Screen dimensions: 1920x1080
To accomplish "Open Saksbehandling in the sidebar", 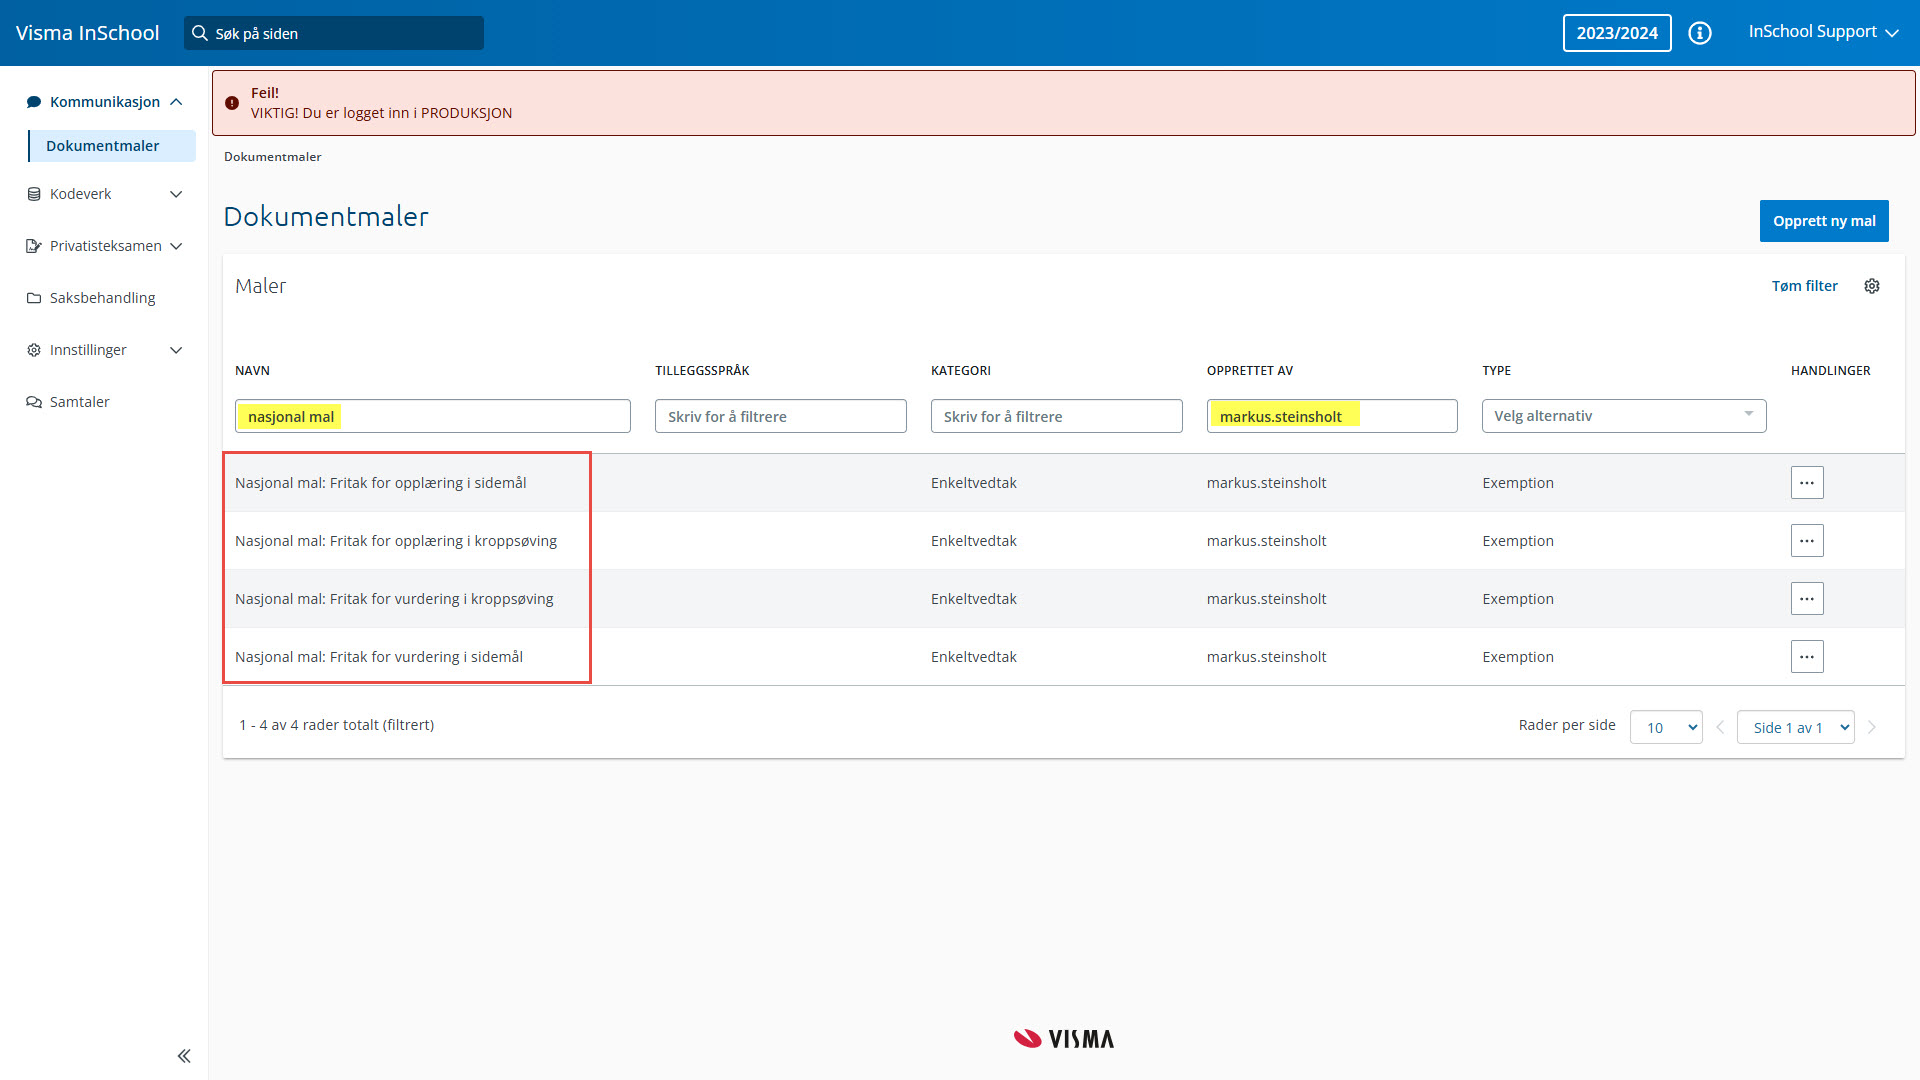I will point(102,298).
